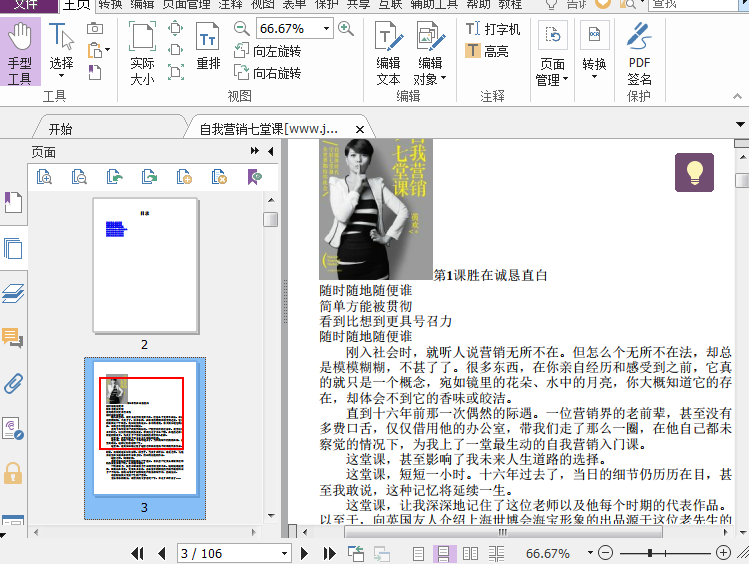Open the page number dropdown in status bar

tap(284, 554)
